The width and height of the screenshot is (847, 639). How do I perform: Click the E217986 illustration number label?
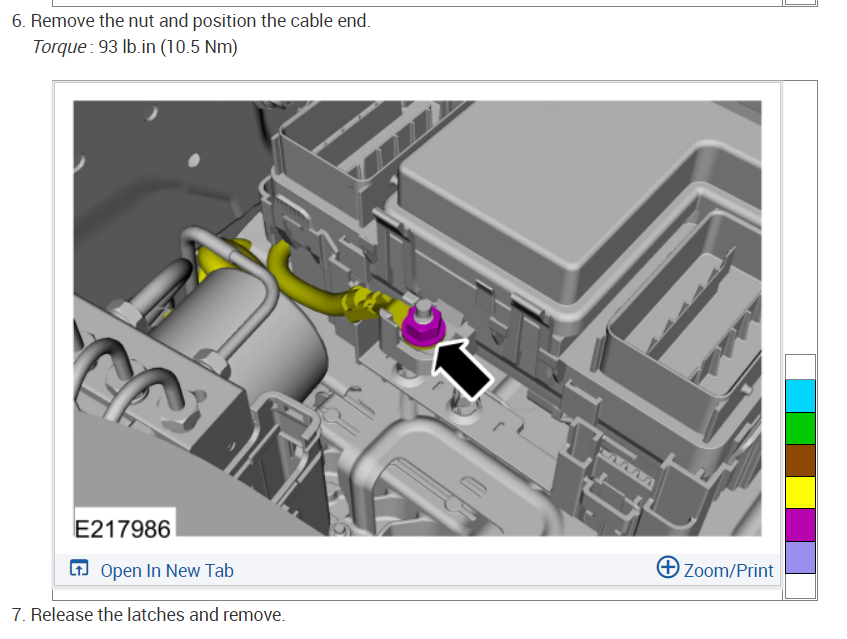pos(123,529)
